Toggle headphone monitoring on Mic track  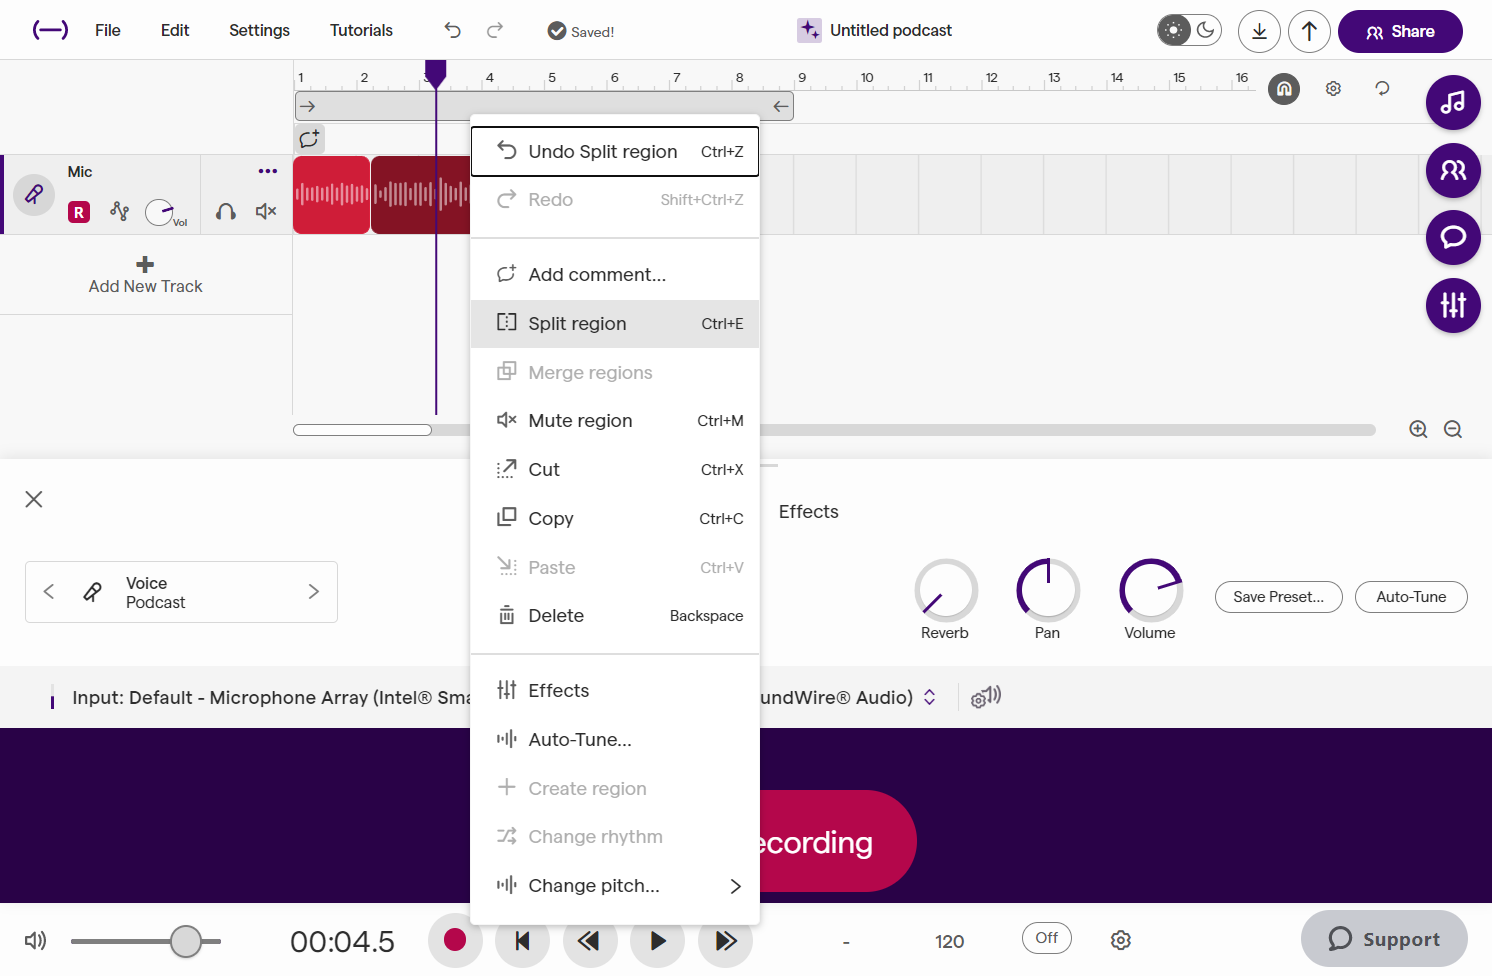[226, 211]
